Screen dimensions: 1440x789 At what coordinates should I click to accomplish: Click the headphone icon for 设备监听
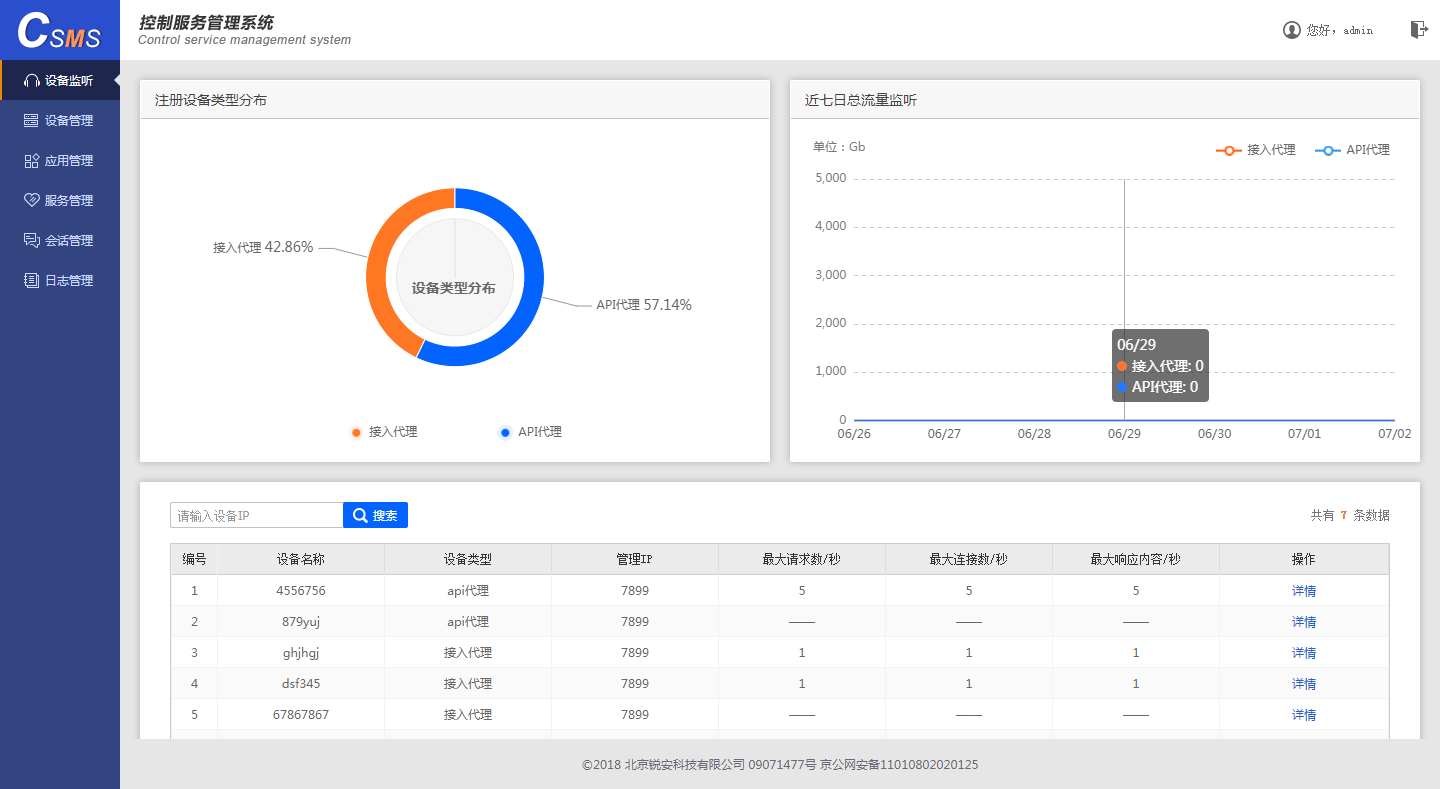[31, 81]
